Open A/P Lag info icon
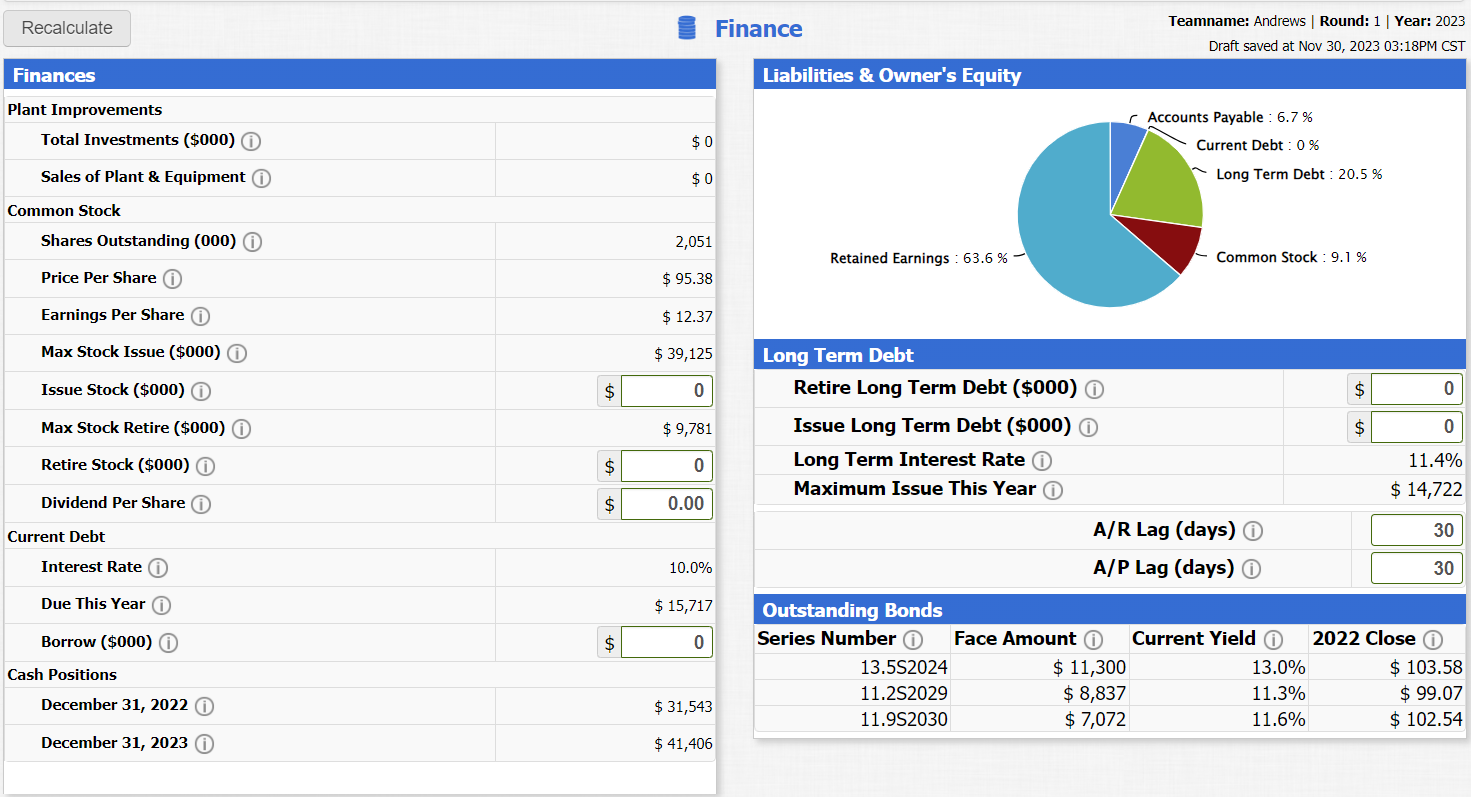The width and height of the screenshot is (1471, 797). coord(1251,569)
